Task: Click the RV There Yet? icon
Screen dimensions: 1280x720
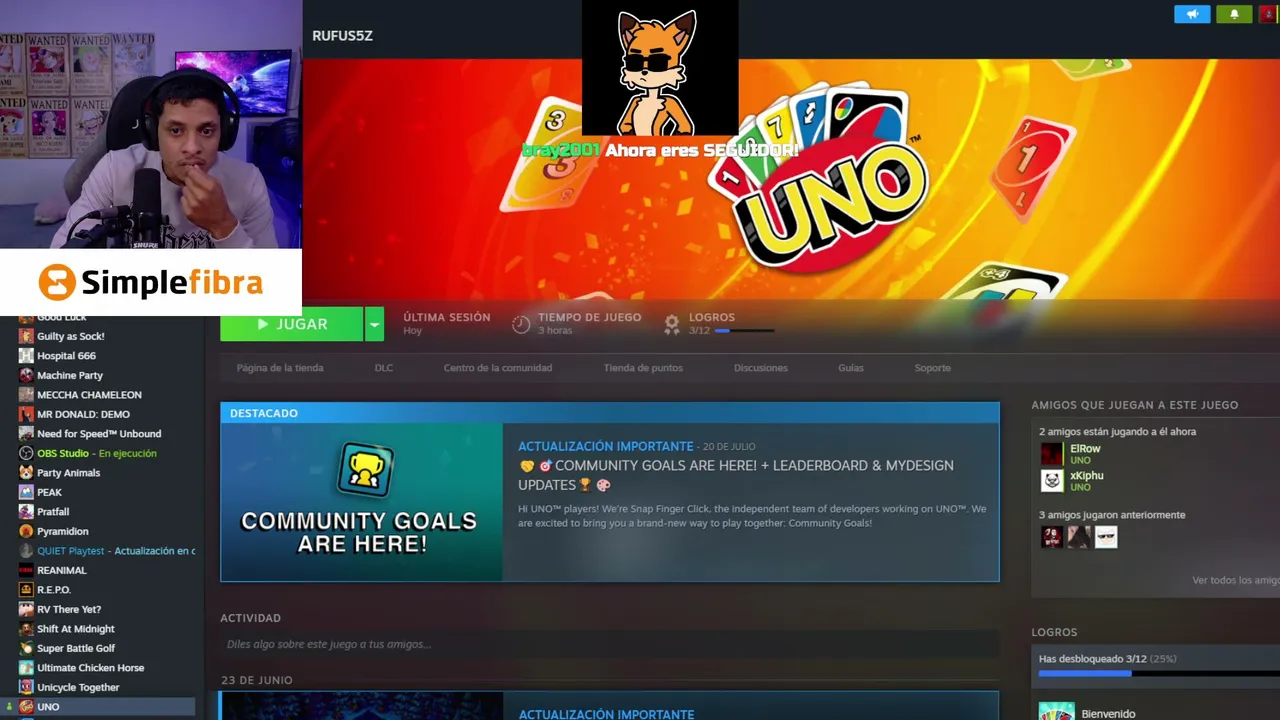Action: pos(26,609)
